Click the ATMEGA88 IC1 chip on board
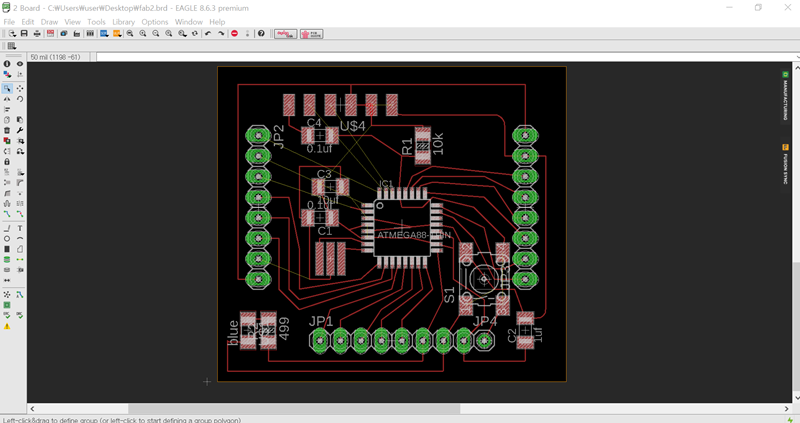The image size is (800, 423). point(402,228)
